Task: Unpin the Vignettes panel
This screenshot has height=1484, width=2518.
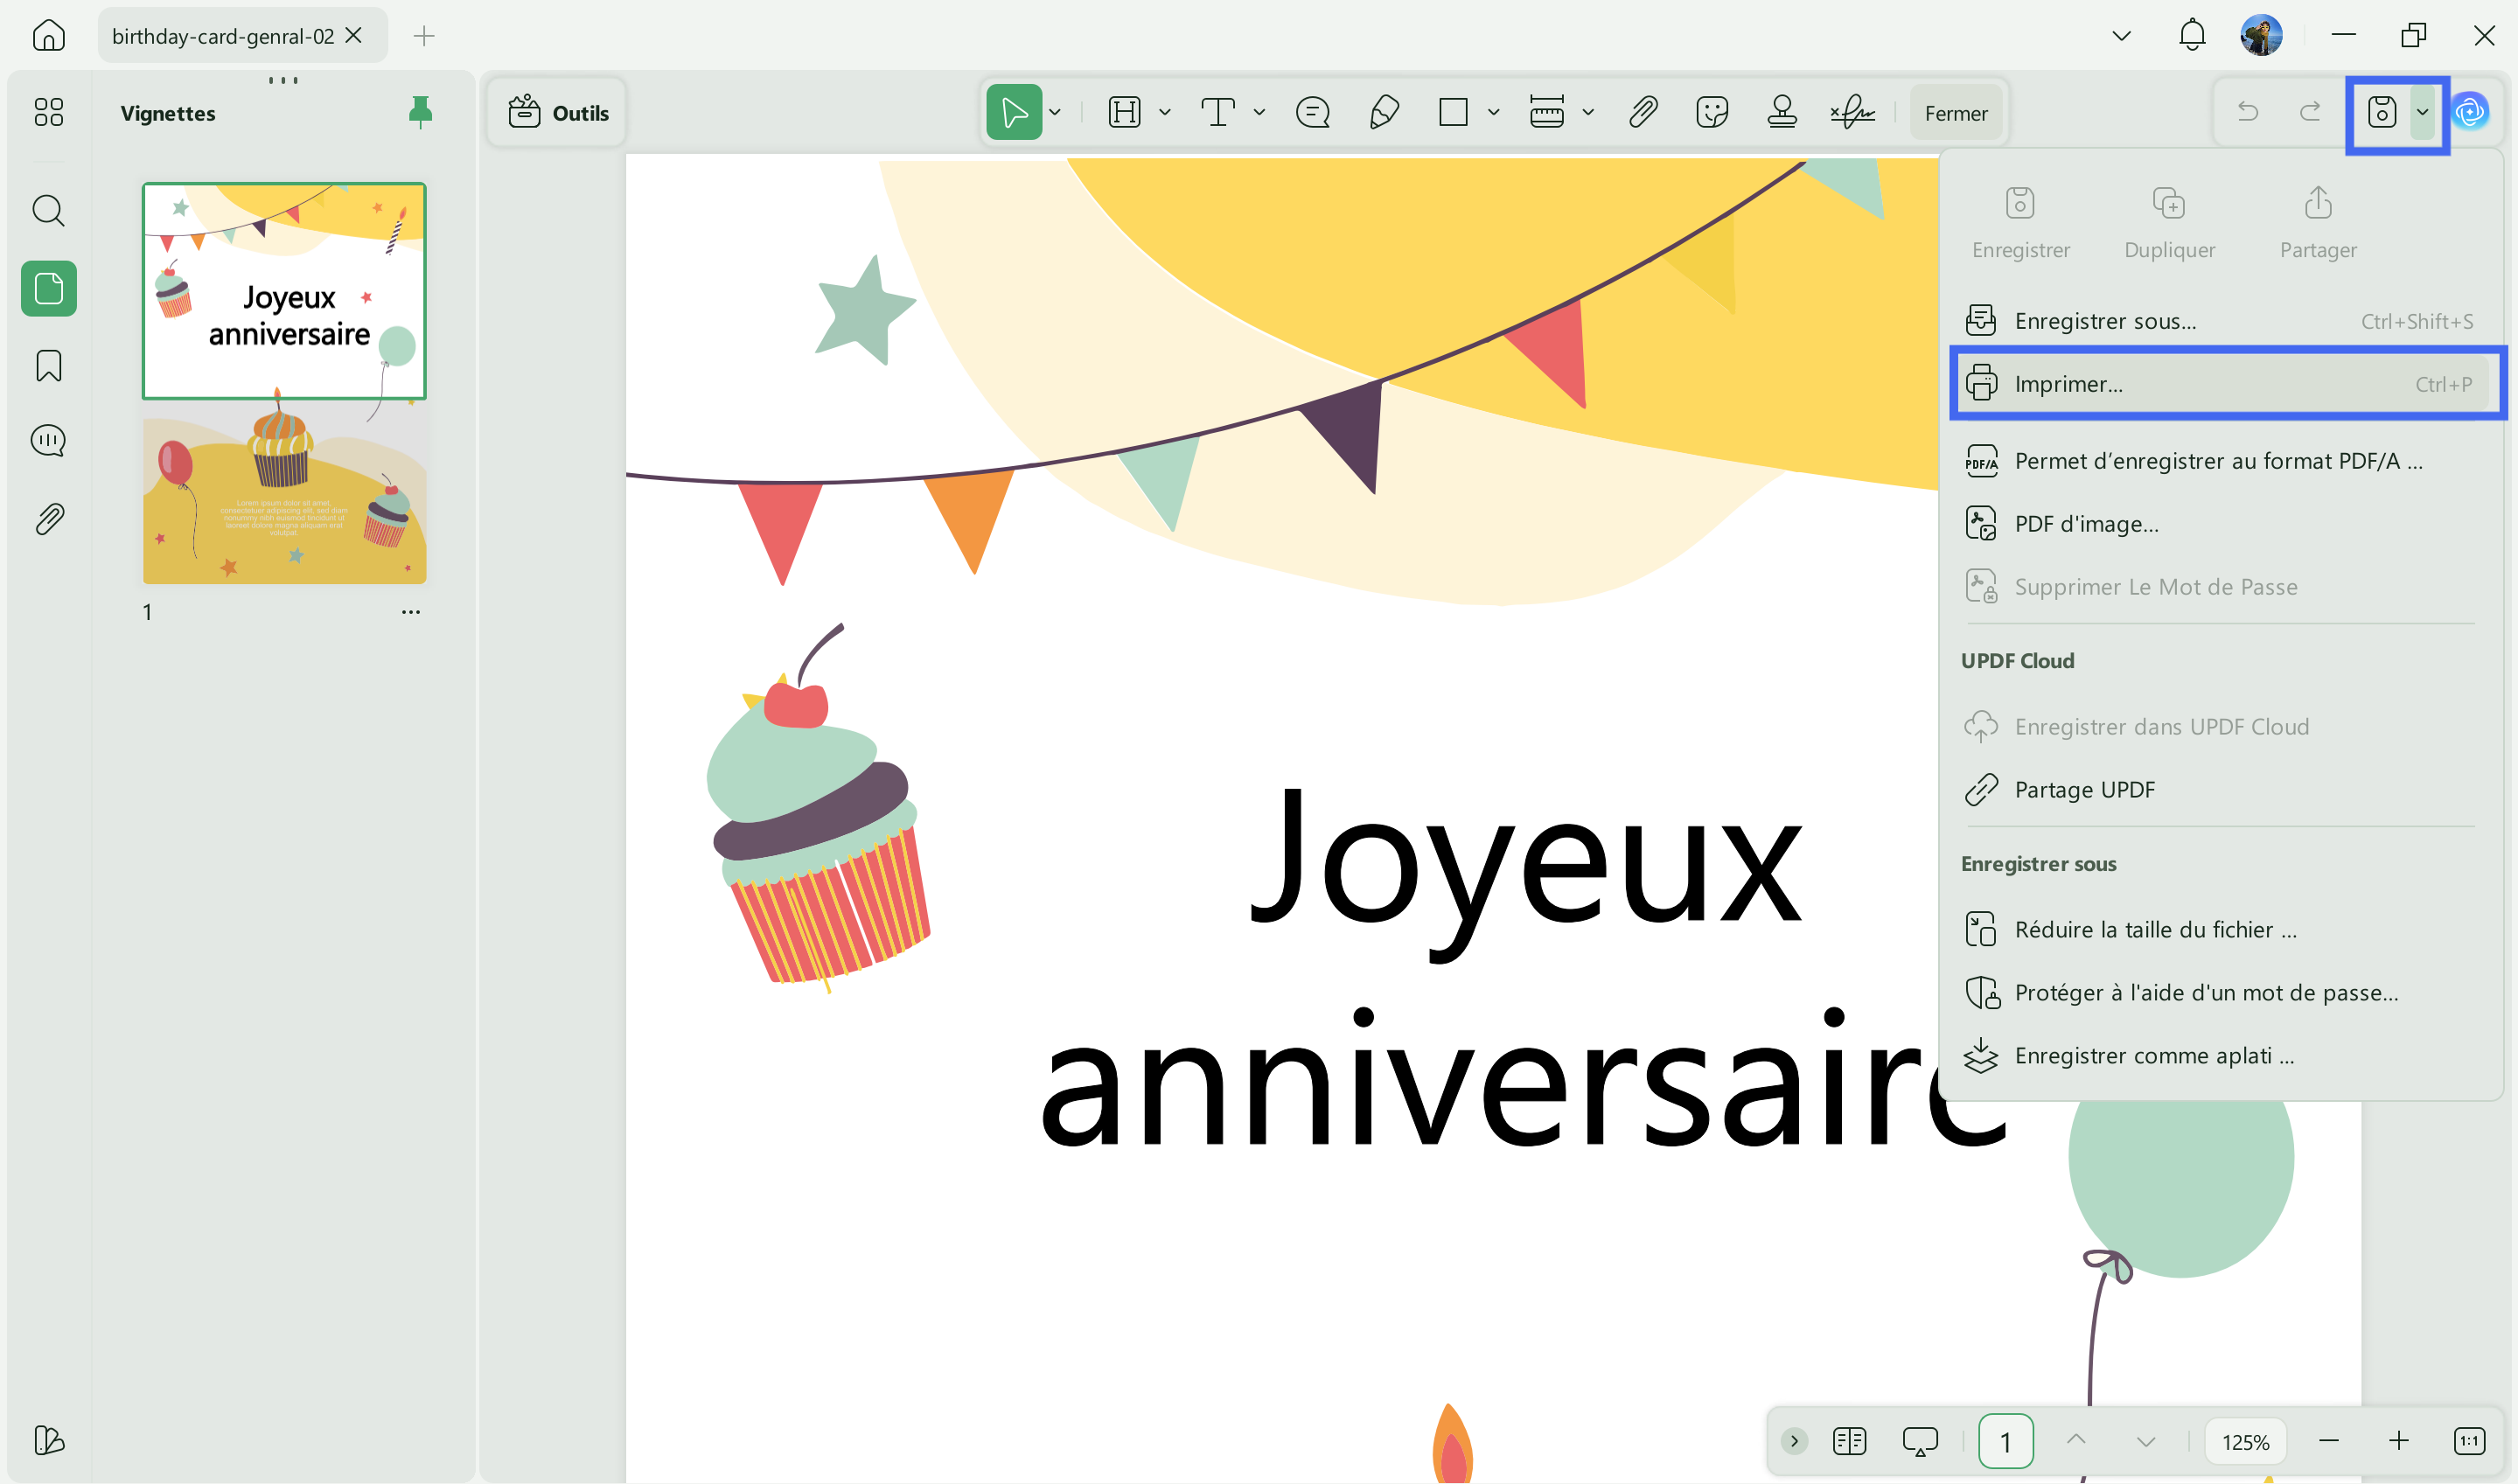Action: [420, 111]
